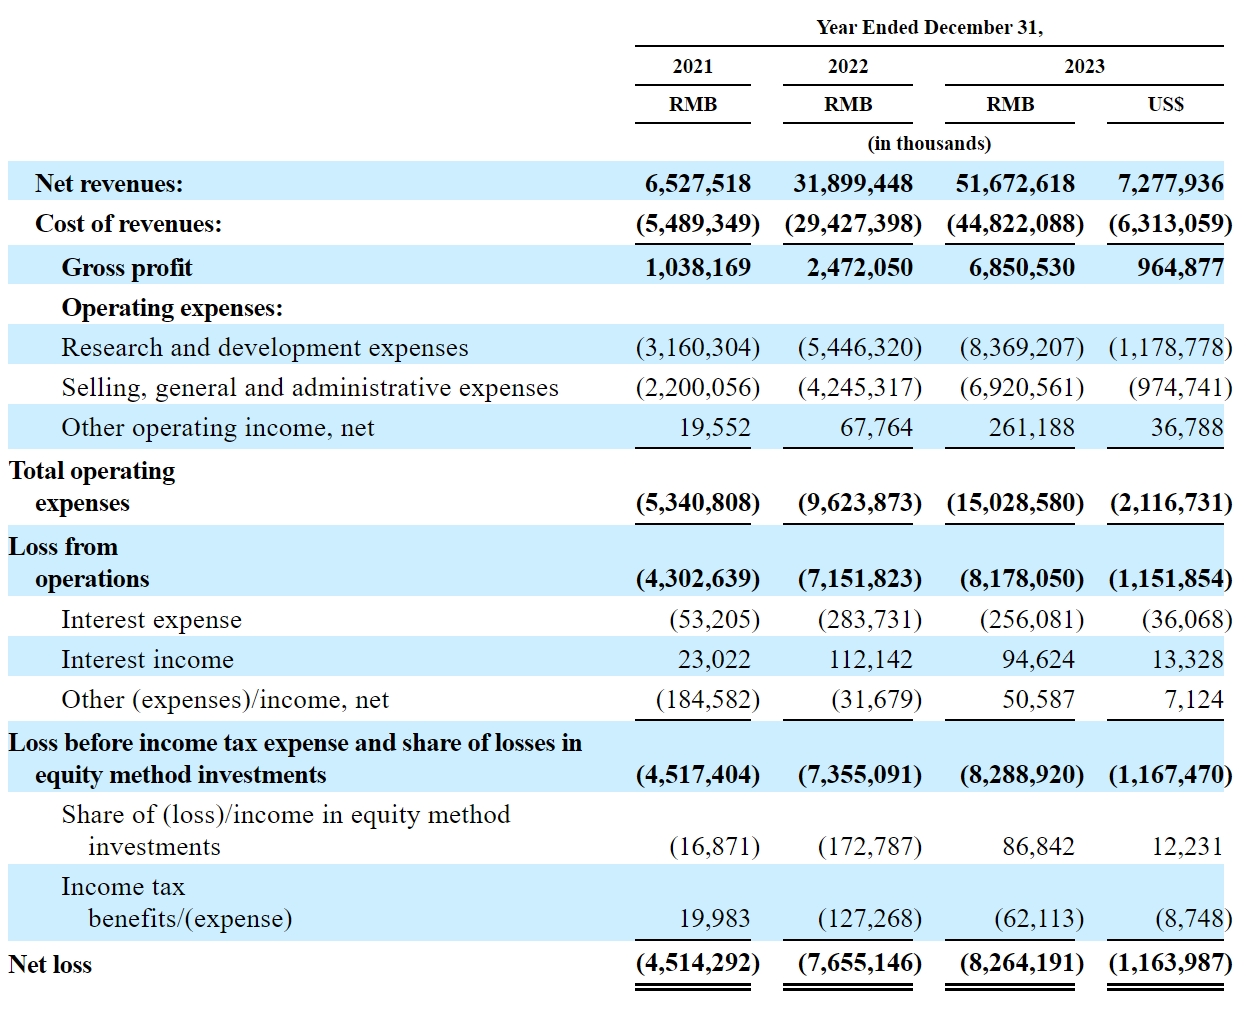Click loss before tax value (8,288,920)
This screenshot has height=1031, width=1247.
1022,775
